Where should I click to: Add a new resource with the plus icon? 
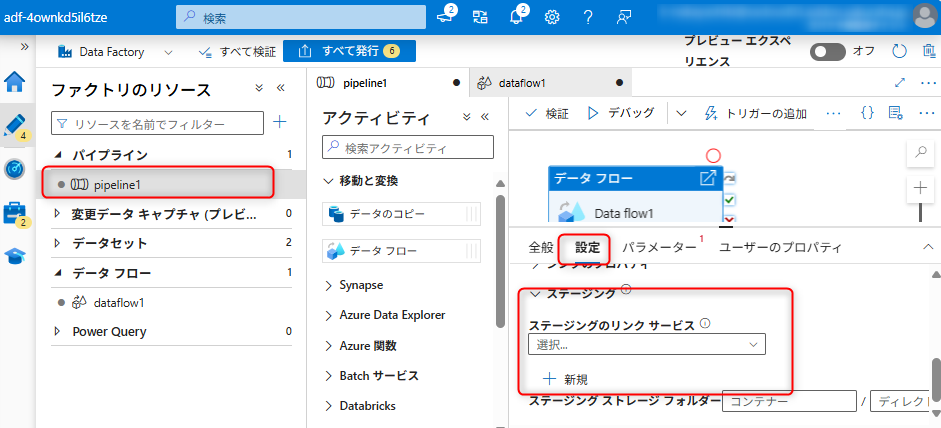click(280, 122)
